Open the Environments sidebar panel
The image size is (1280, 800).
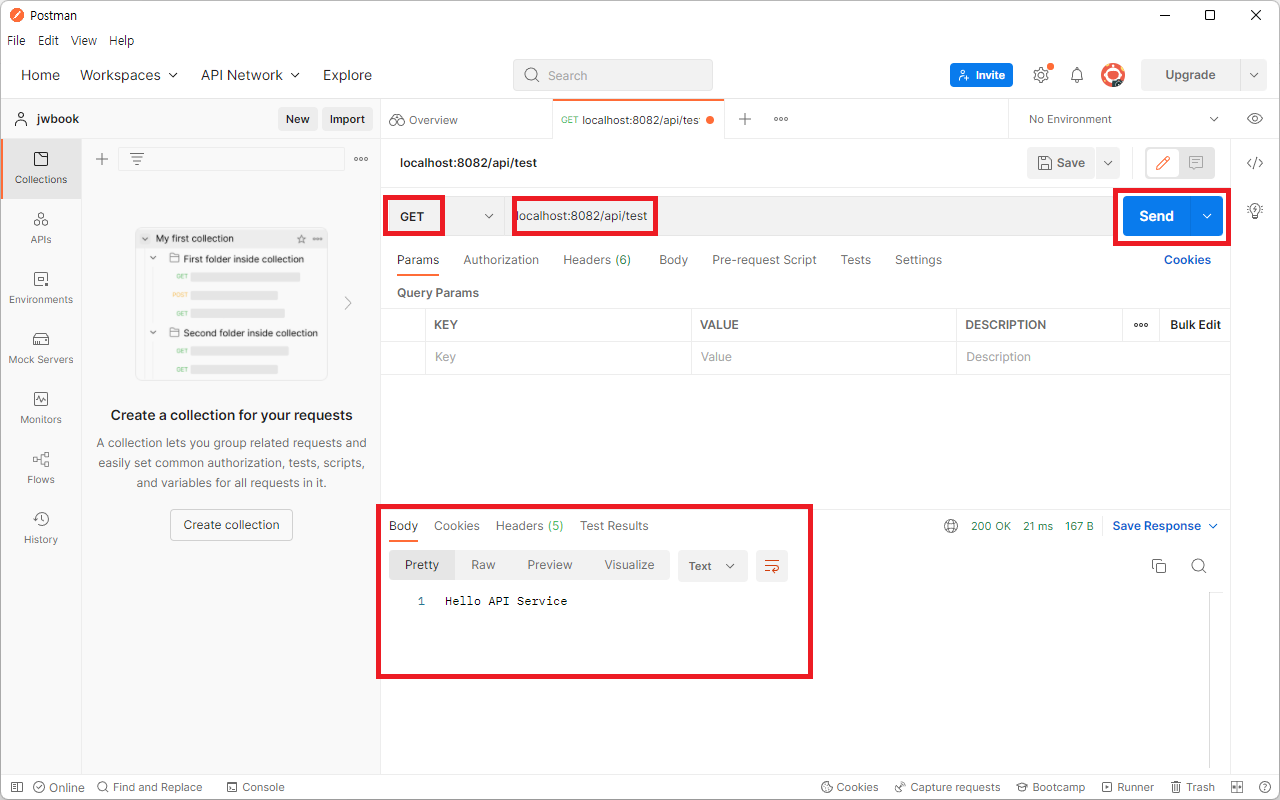[x=41, y=288]
